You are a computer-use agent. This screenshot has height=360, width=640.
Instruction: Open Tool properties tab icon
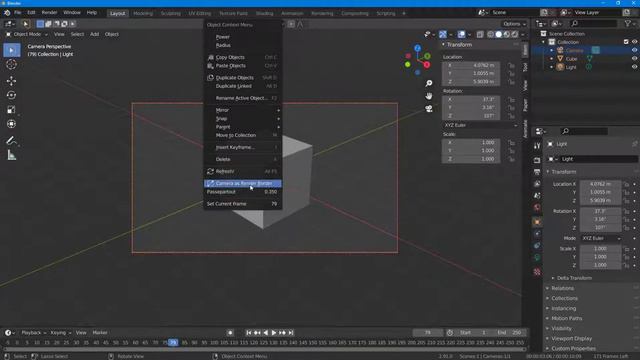[537, 146]
